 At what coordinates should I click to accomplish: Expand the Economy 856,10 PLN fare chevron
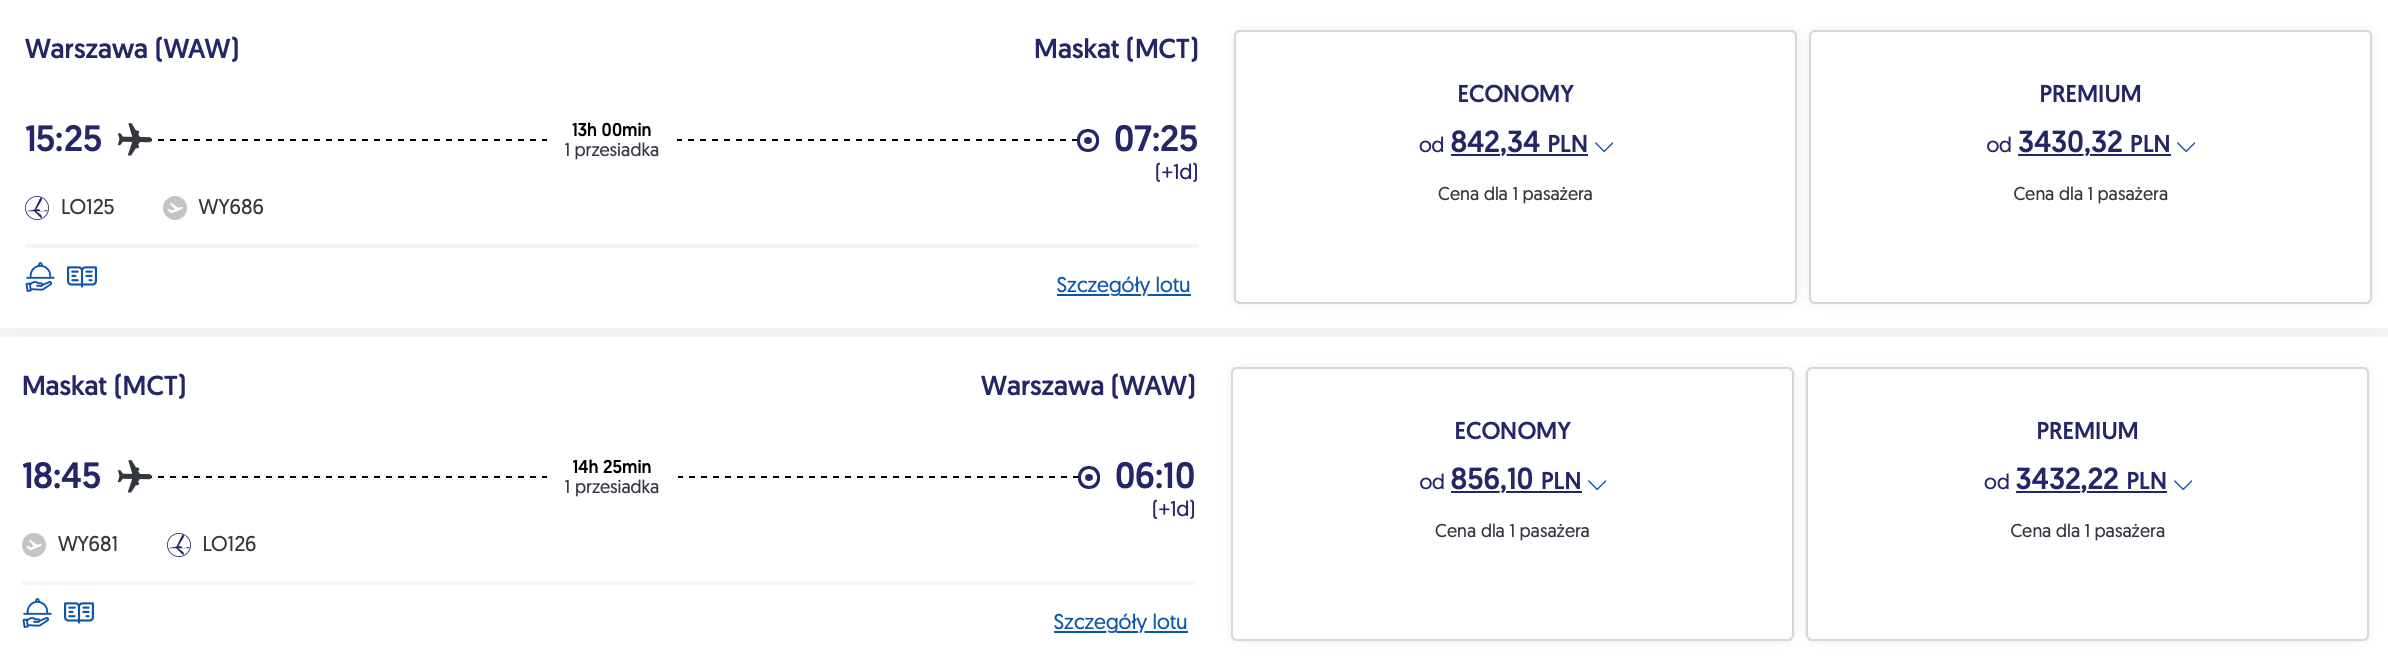pos(1597,485)
